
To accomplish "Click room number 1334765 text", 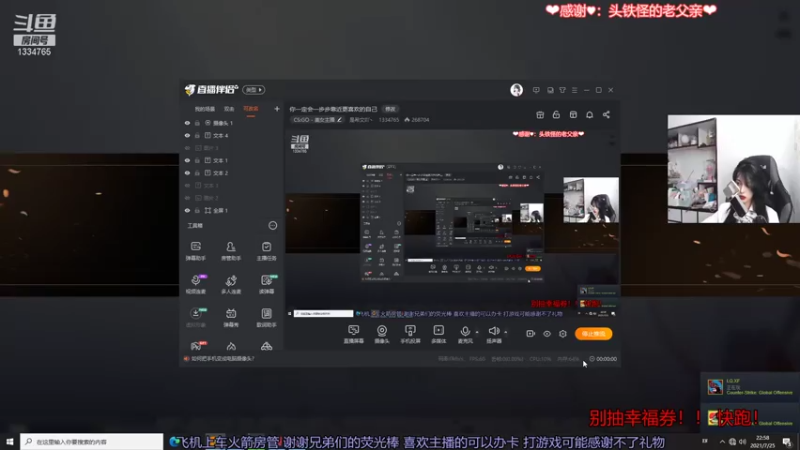I will click(389, 120).
